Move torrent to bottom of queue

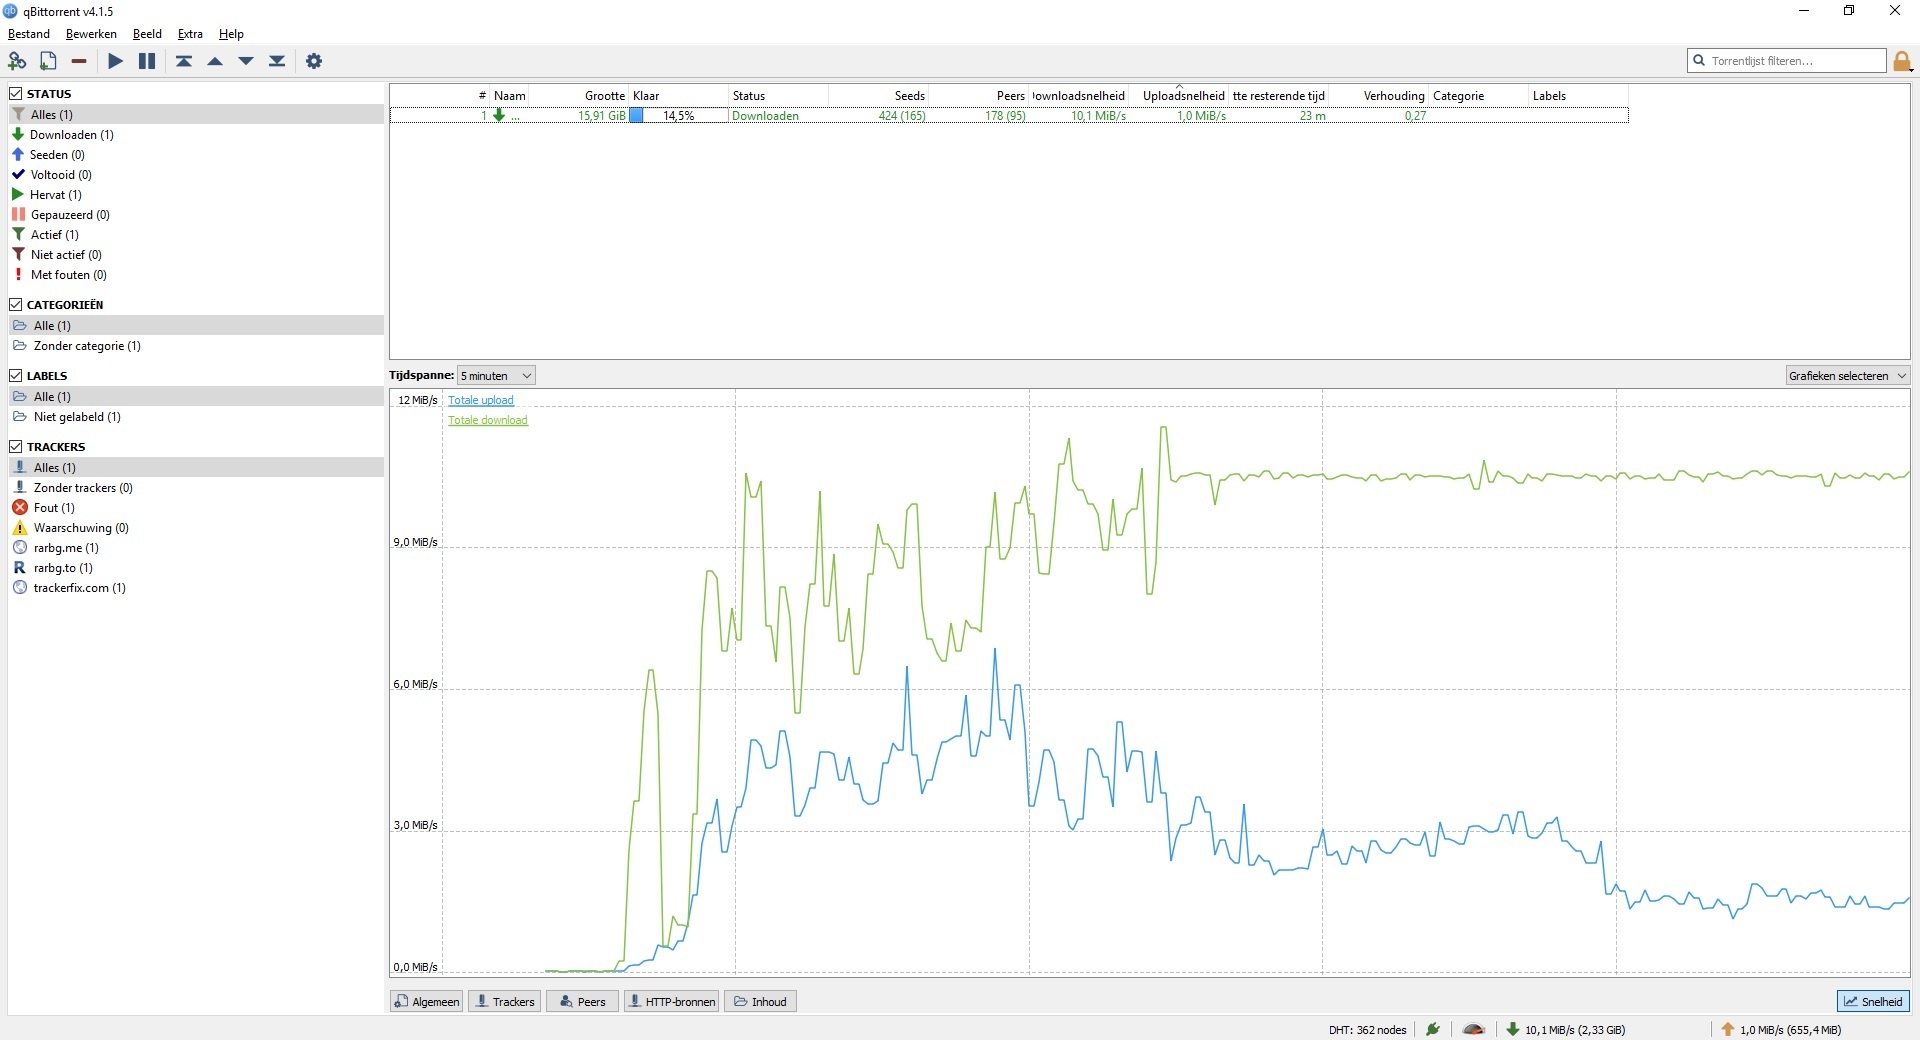click(x=277, y=61)
